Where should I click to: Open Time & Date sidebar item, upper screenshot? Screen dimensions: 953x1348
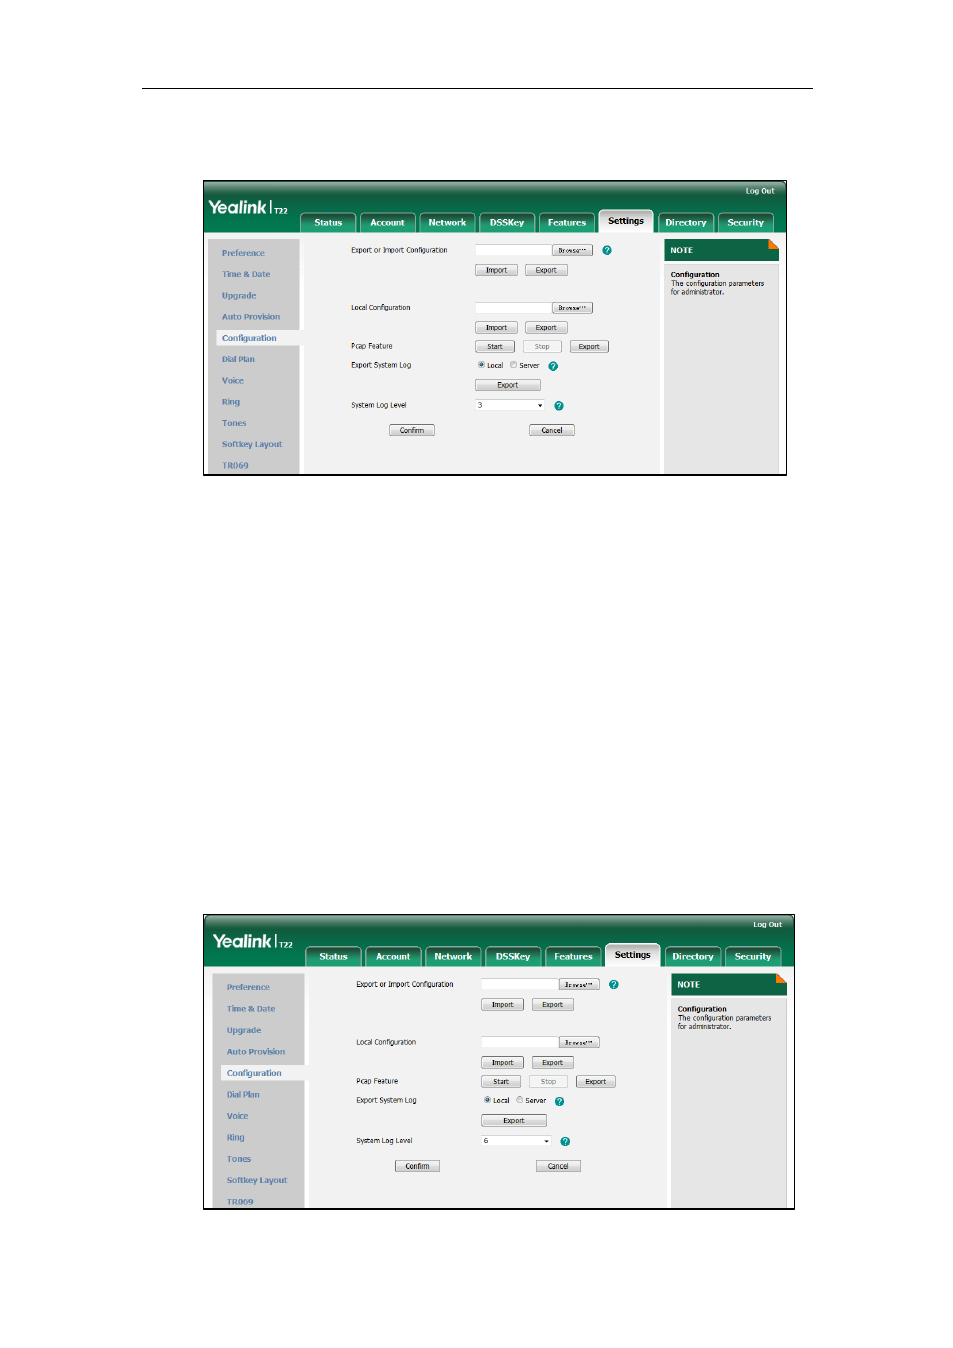246,275
